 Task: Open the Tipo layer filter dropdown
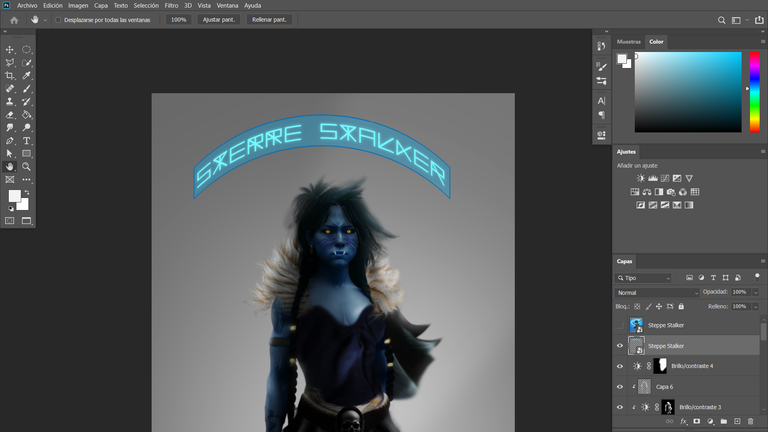point(643,278)
